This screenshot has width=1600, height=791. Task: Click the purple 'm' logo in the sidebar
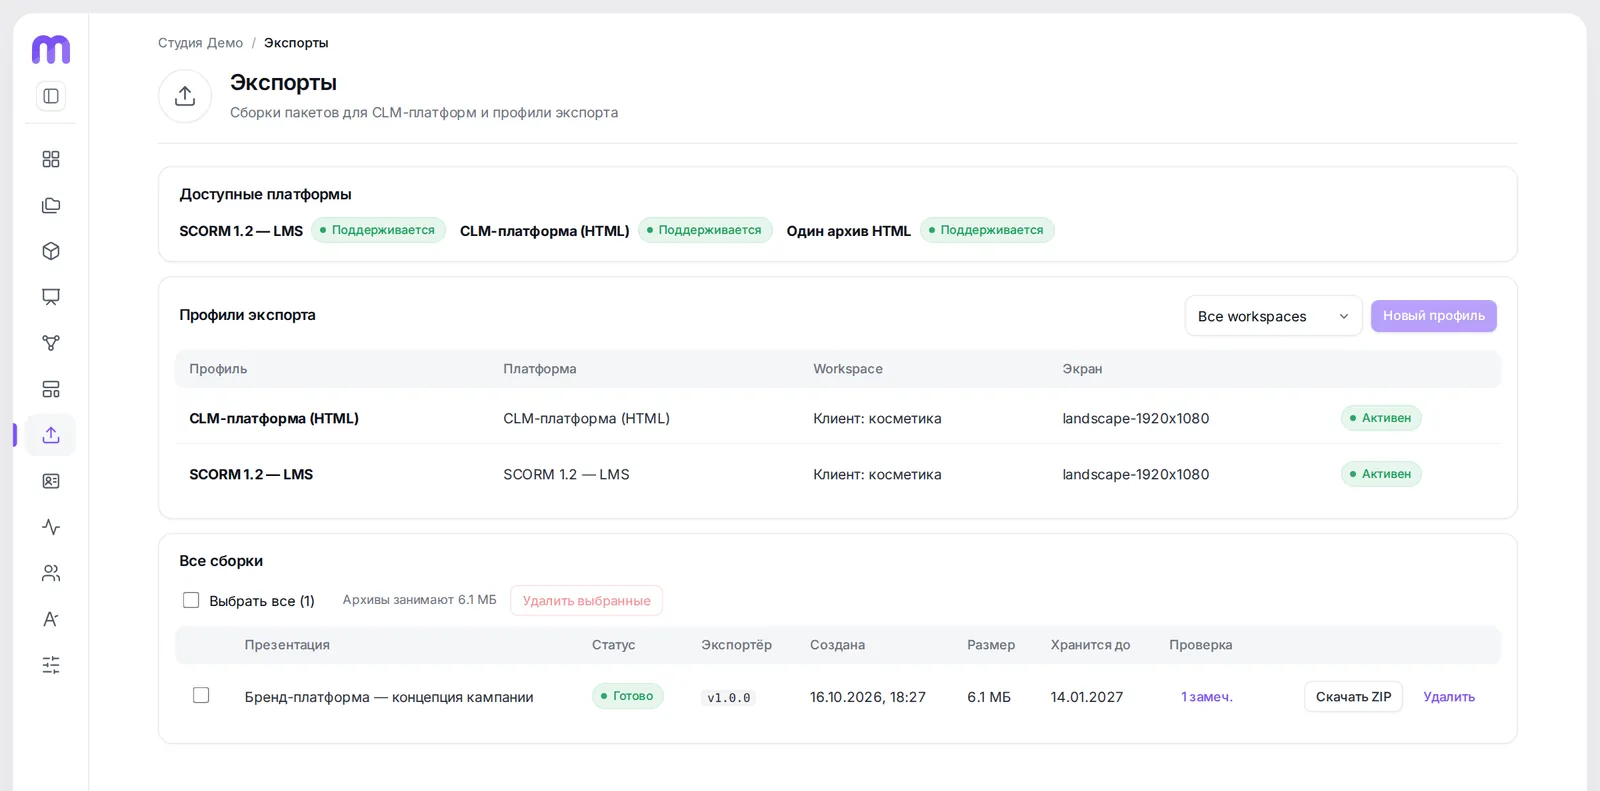51,49
